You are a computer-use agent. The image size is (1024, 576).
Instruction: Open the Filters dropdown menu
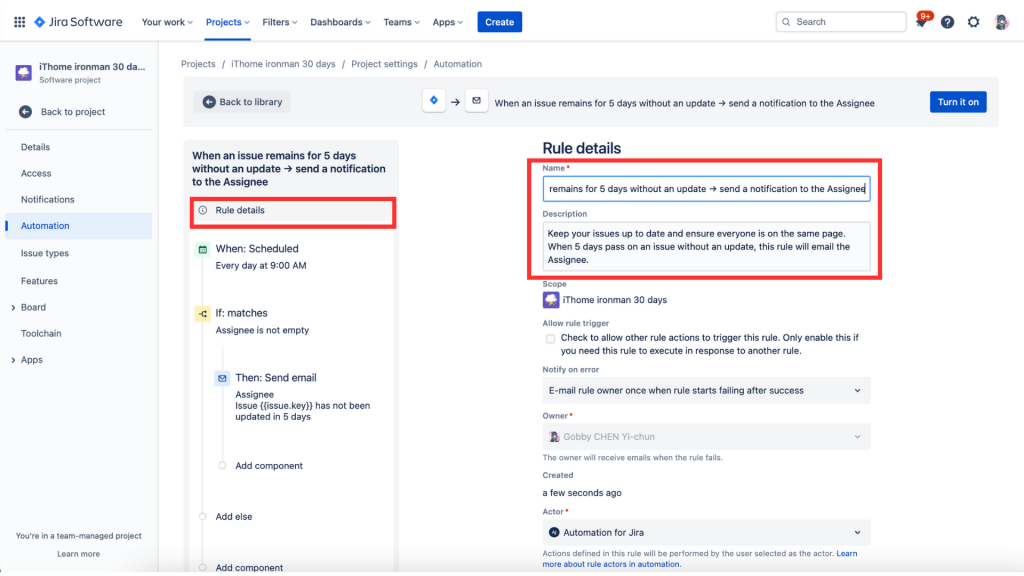point(280,22)
